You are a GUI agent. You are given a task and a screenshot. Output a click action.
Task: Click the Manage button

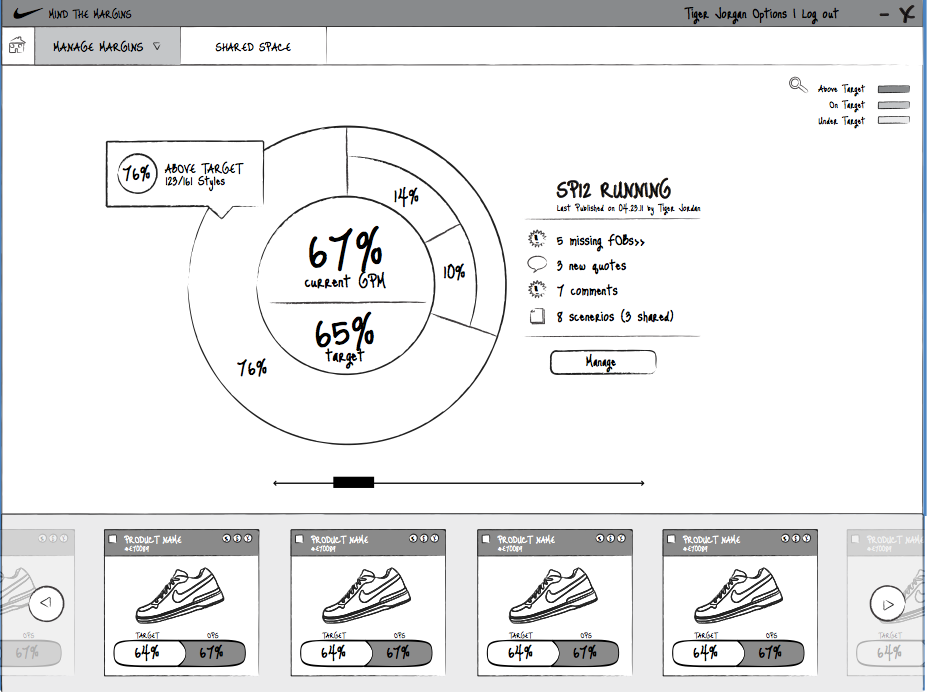(602, 362)
